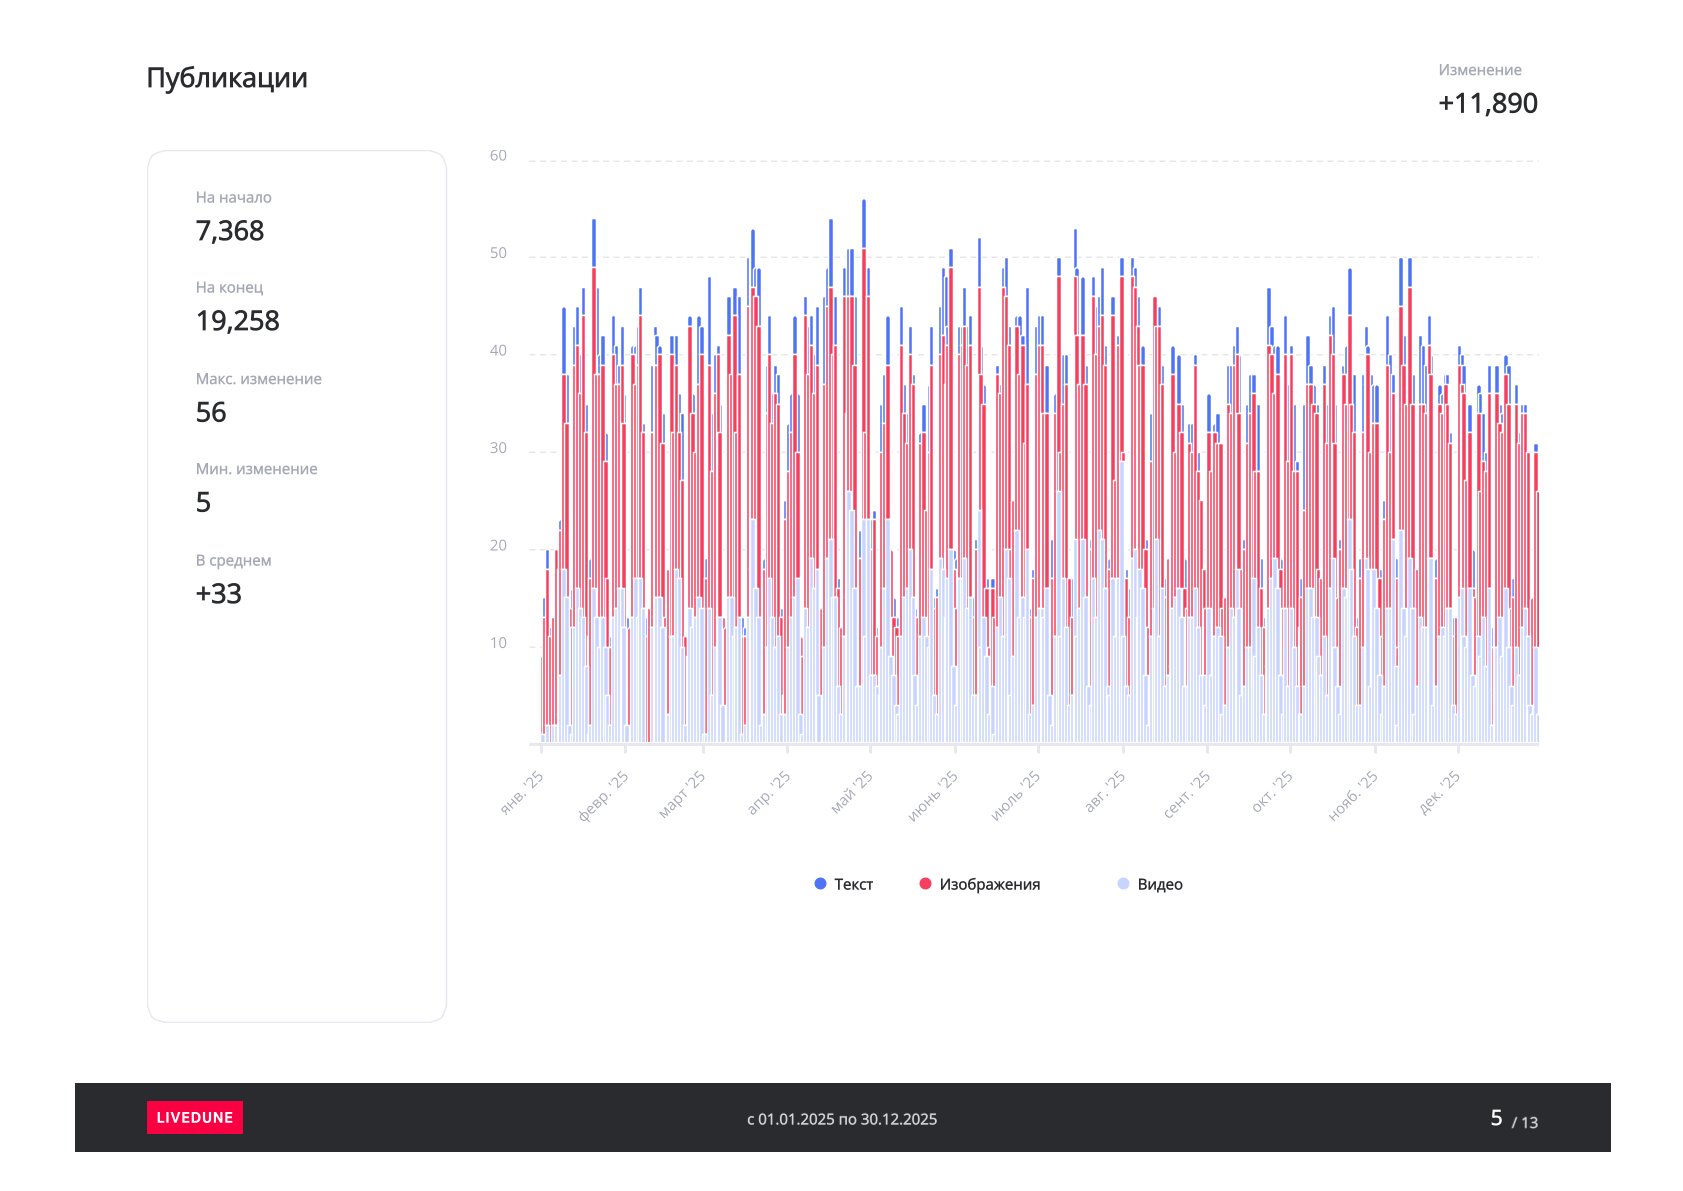The width and height of the screenshot is (1683, 1191).
Task: Toggle the Текст series label in the legend
Action: 853,884
